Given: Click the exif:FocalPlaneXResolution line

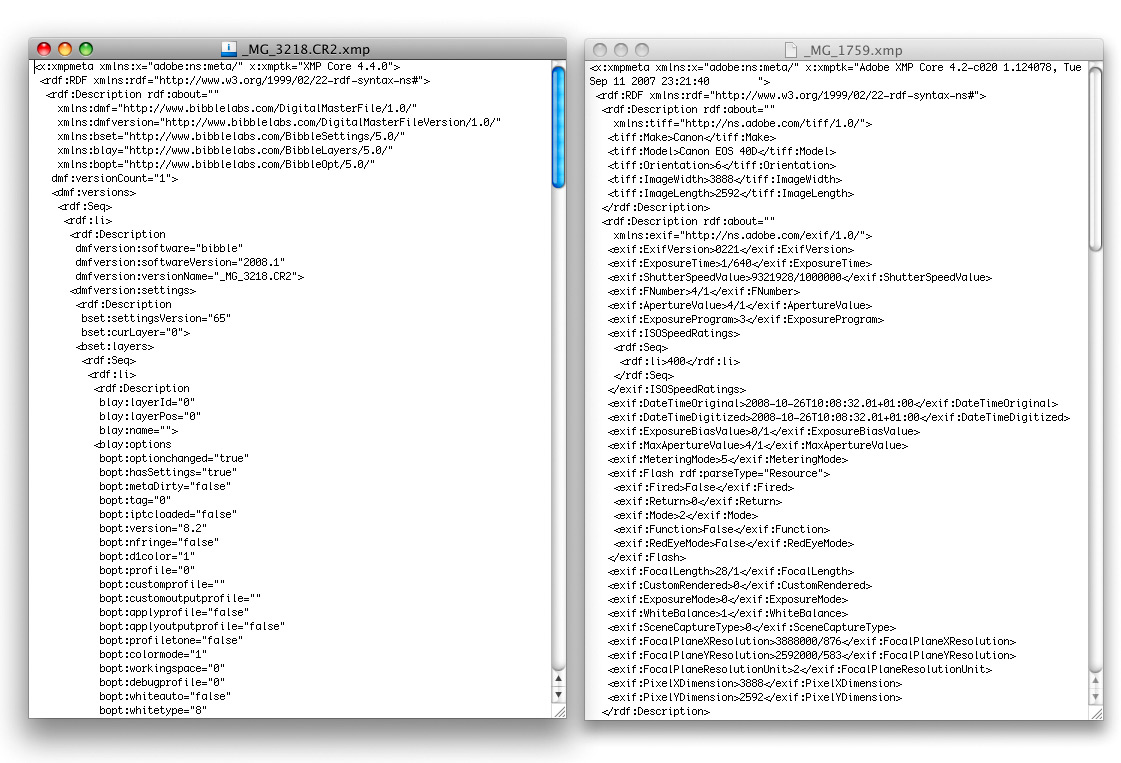Looking at the screenshot, I should click(x=811, y=641).
